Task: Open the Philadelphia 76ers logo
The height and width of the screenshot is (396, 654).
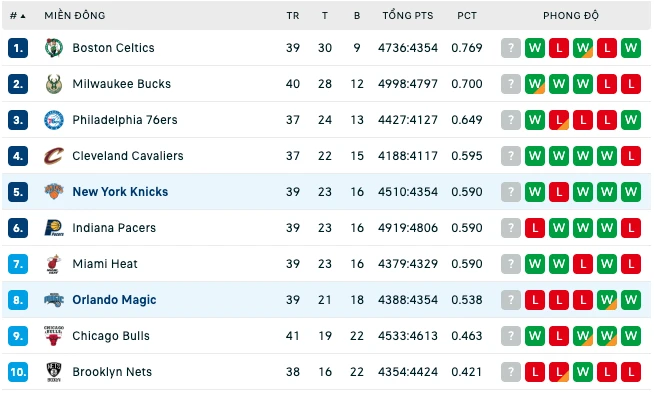Action: click(x=54, y=120)
